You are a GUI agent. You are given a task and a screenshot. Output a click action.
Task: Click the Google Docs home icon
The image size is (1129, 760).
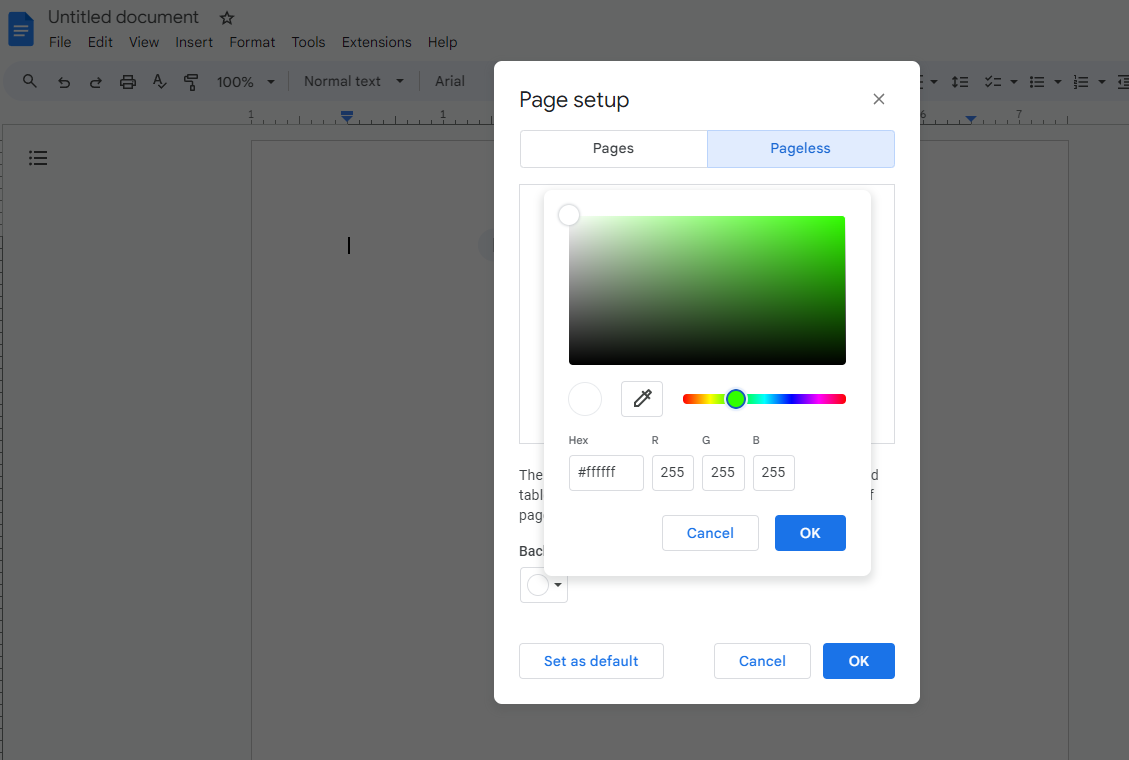pos(21,29)
